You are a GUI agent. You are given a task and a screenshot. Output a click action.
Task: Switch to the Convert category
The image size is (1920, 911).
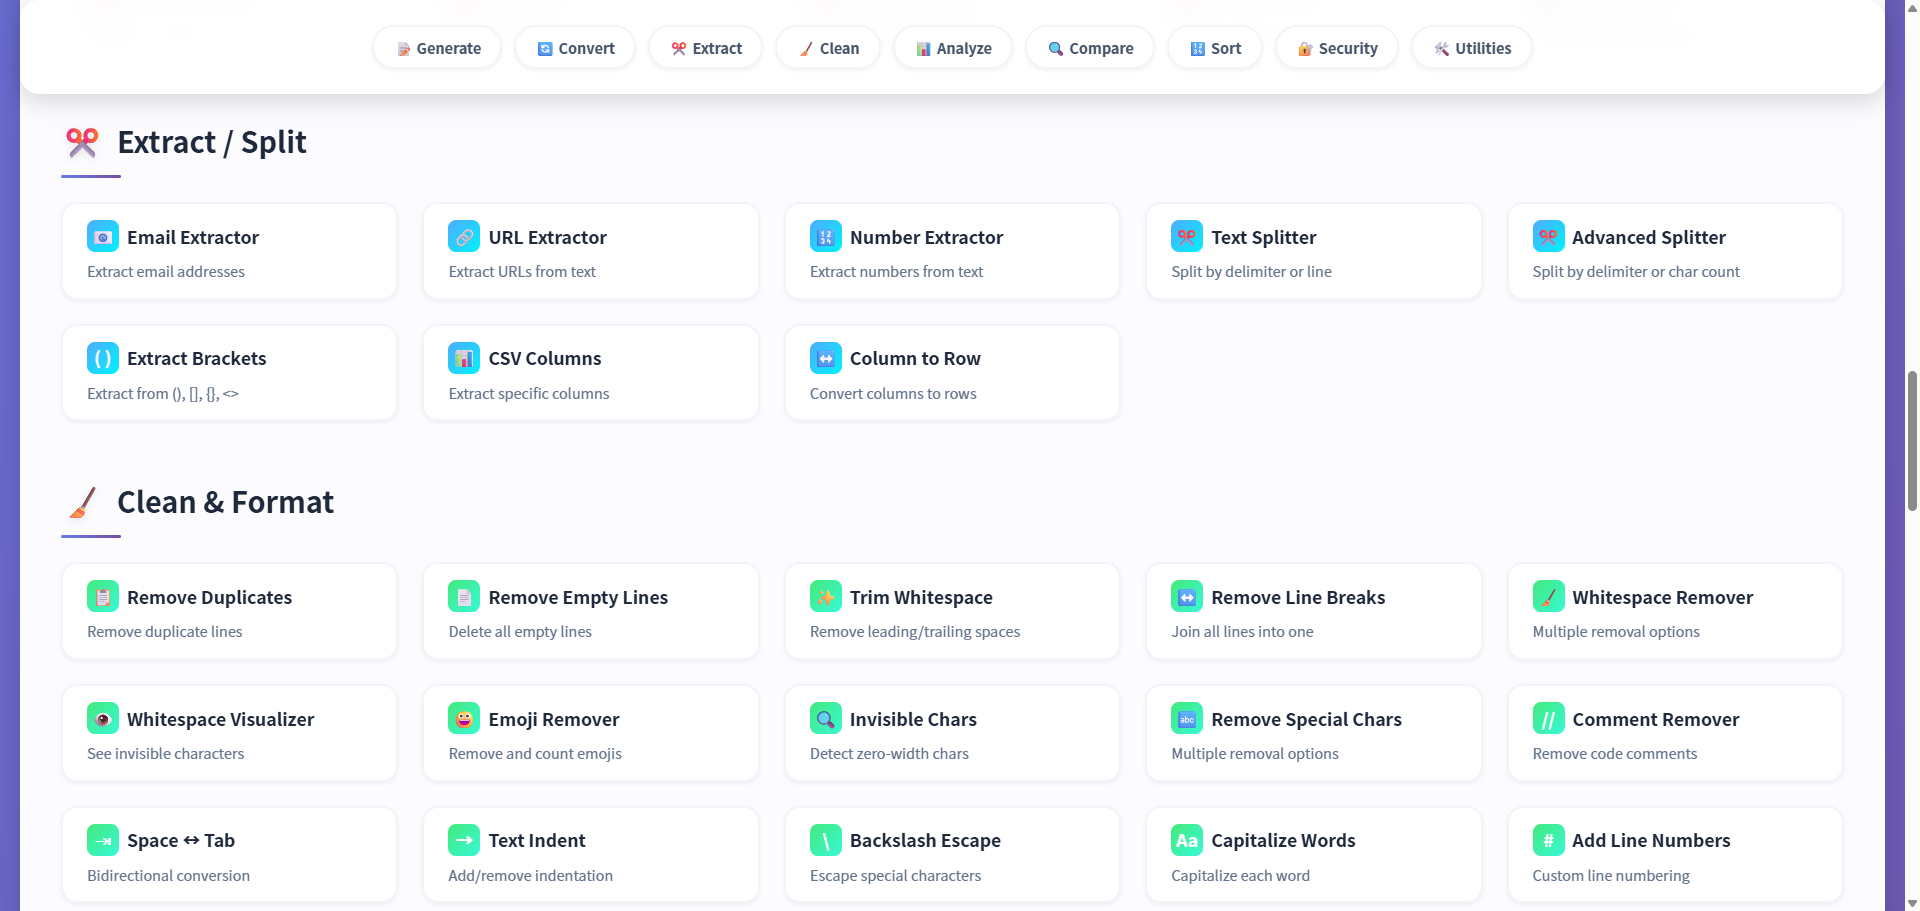pos(575,47)
